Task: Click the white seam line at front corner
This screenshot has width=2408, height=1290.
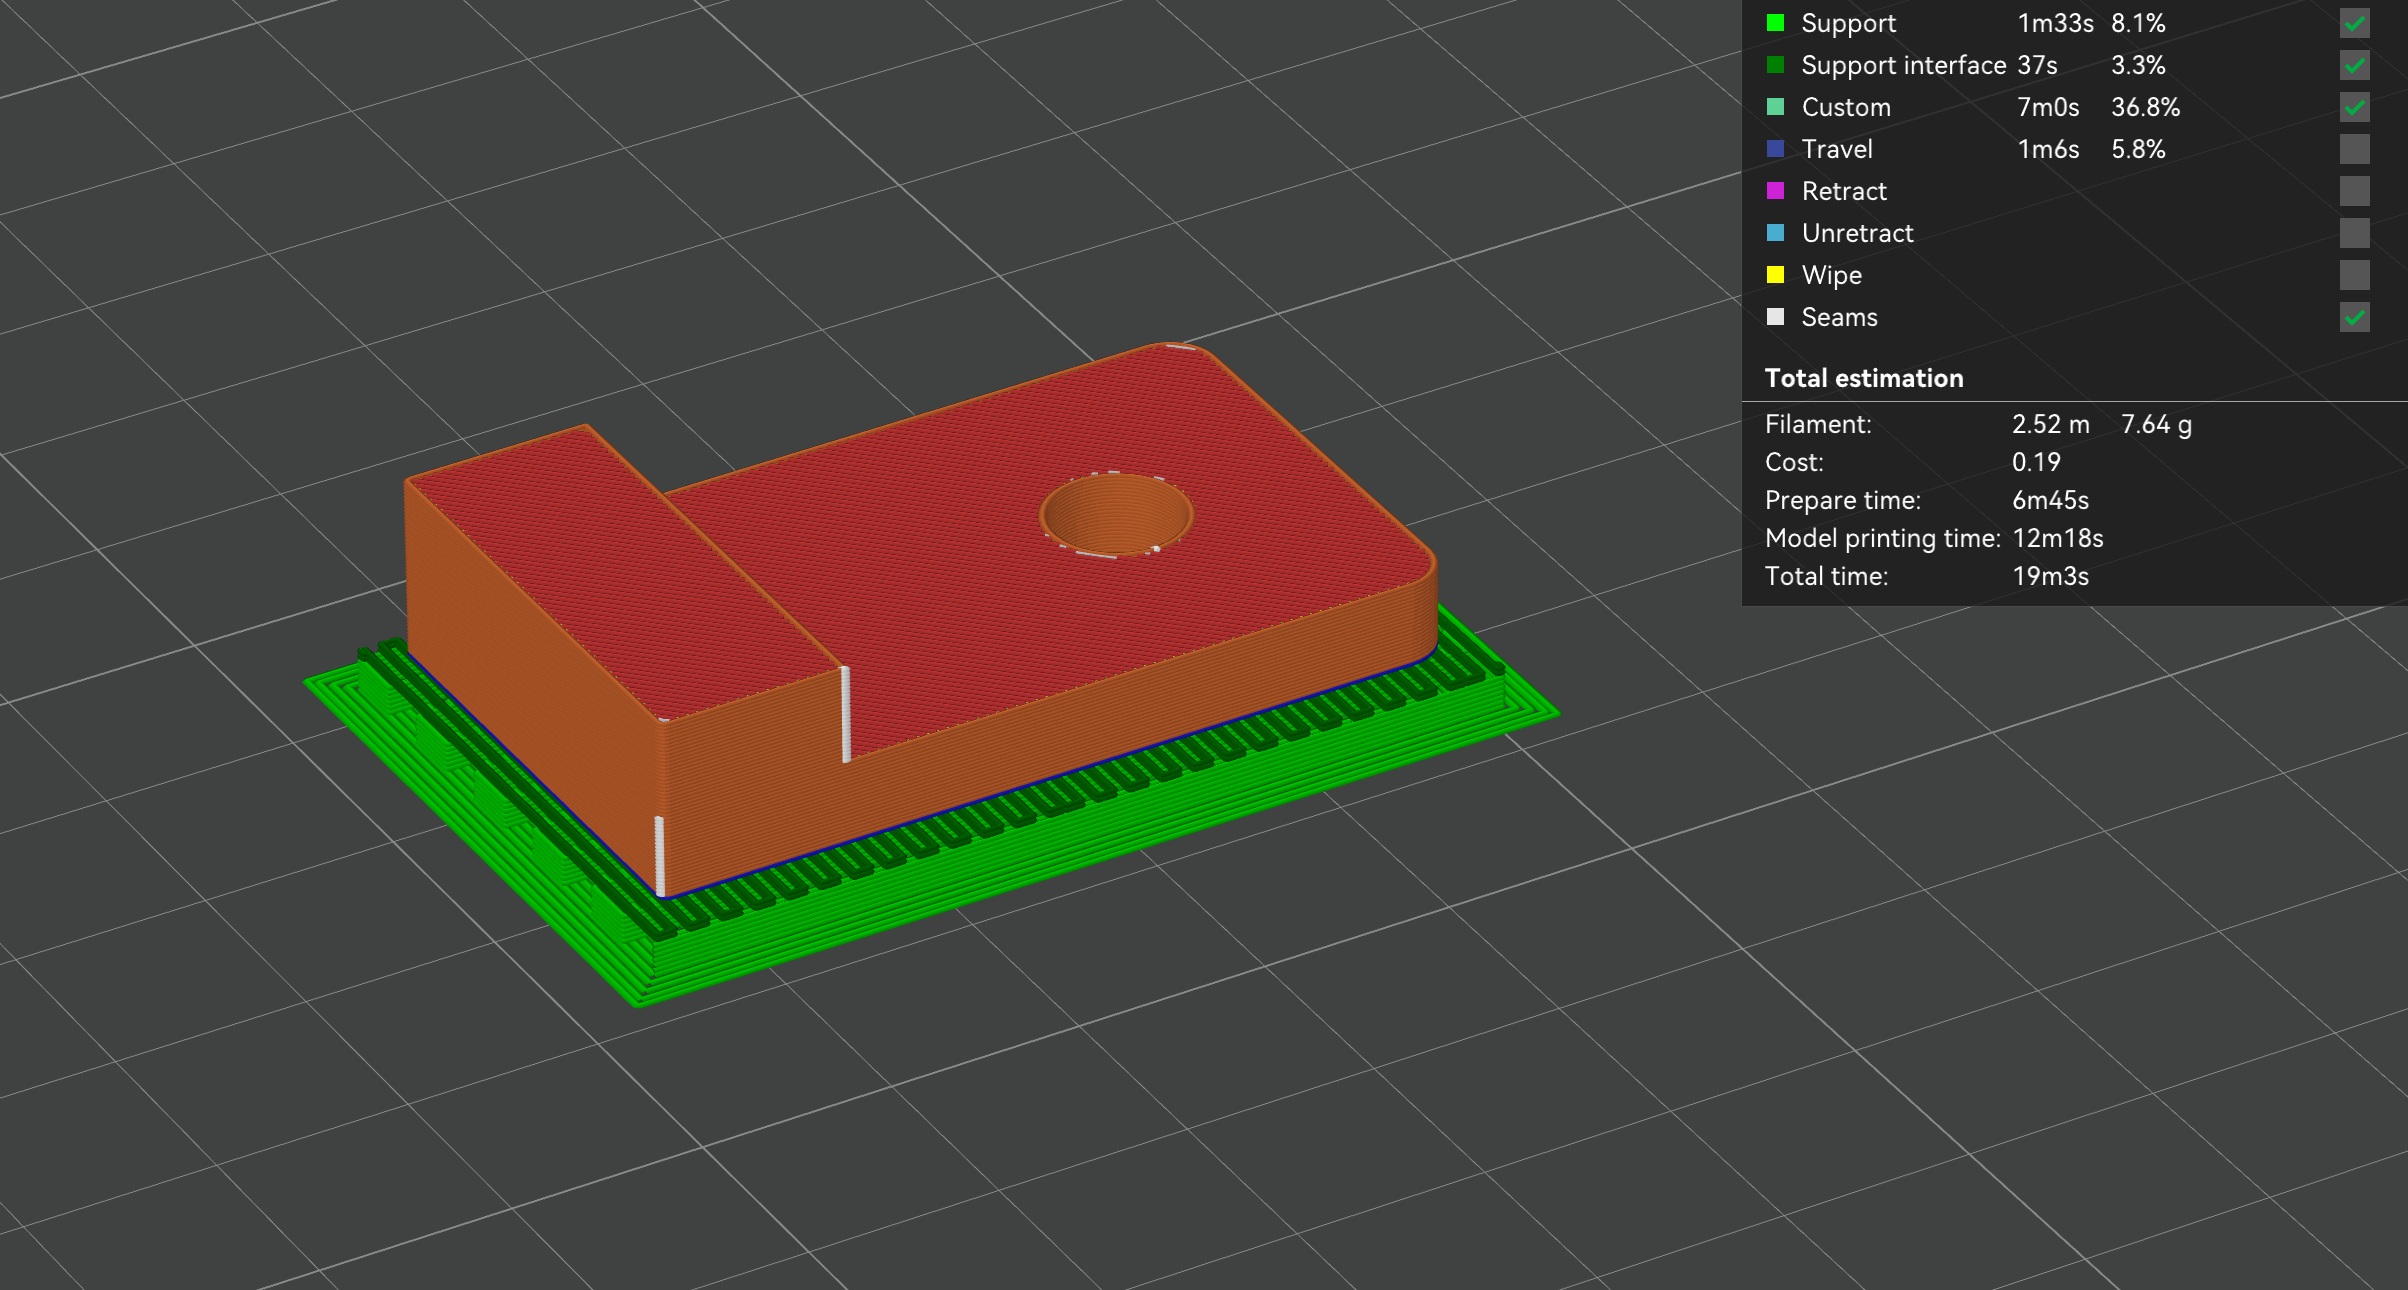Action: [660, 855]
